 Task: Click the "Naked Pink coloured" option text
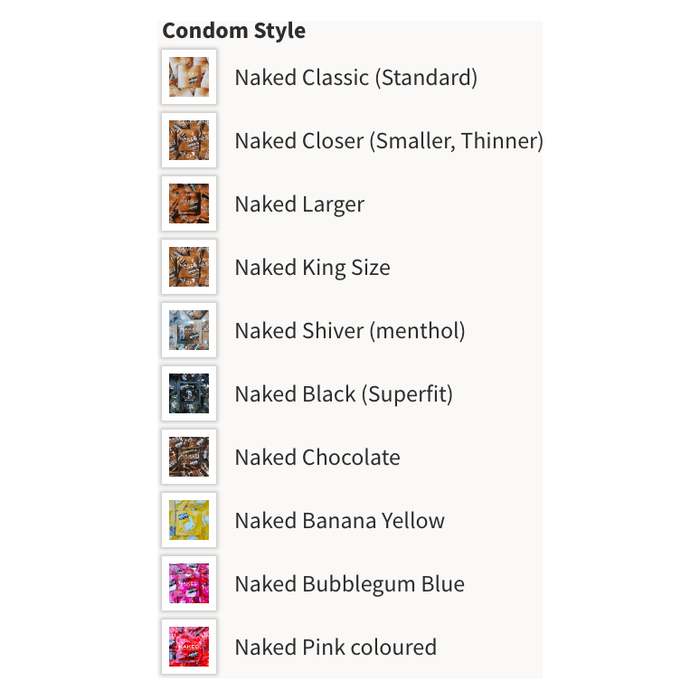coord(336,647)
